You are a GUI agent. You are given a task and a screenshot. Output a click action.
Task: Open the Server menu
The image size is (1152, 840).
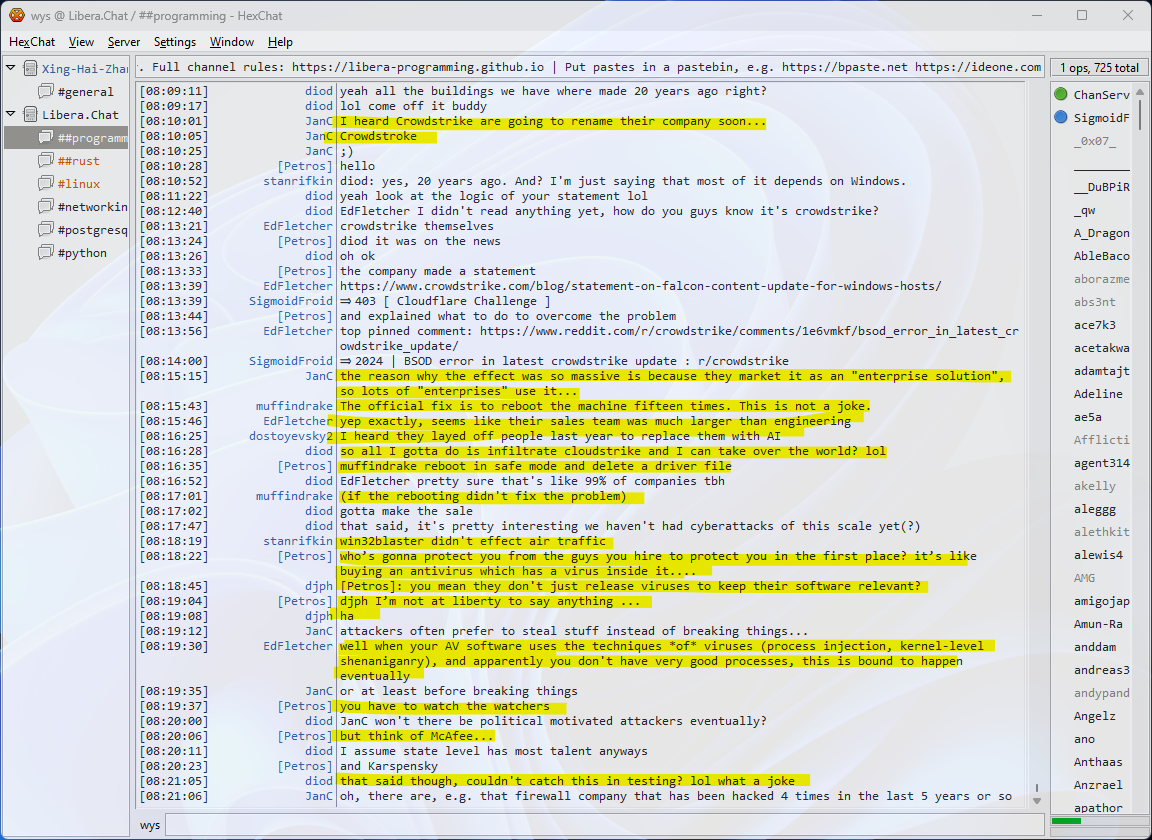coord(124,42)
